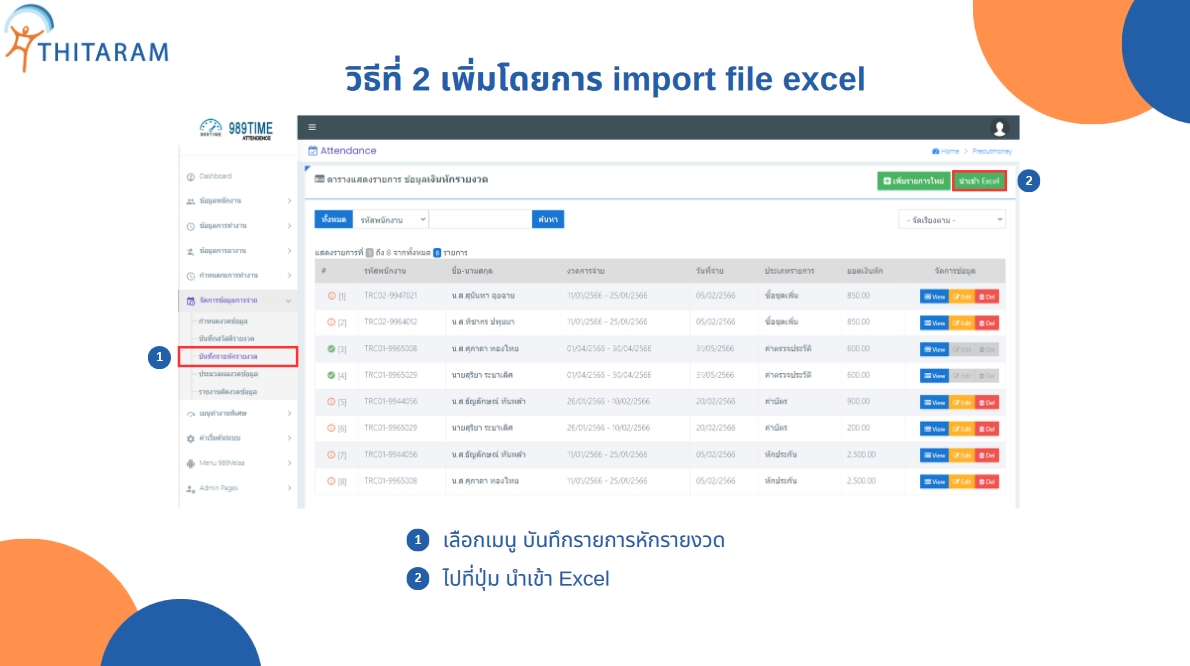Click the Android icon beside Menu 989Velaa

click(190, 463)
